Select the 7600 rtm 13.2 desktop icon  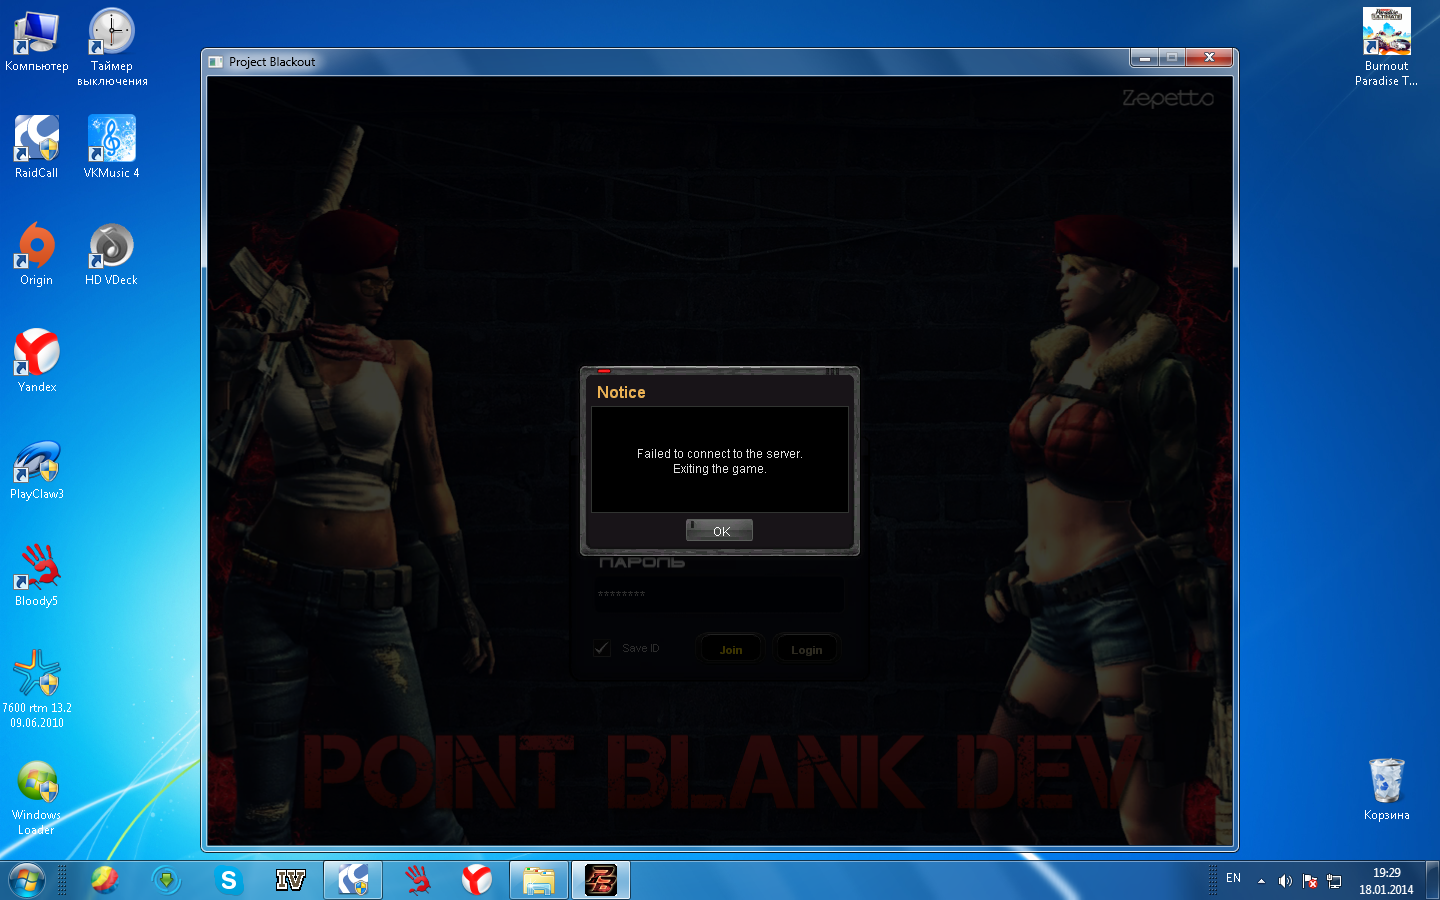coord(37,688)
